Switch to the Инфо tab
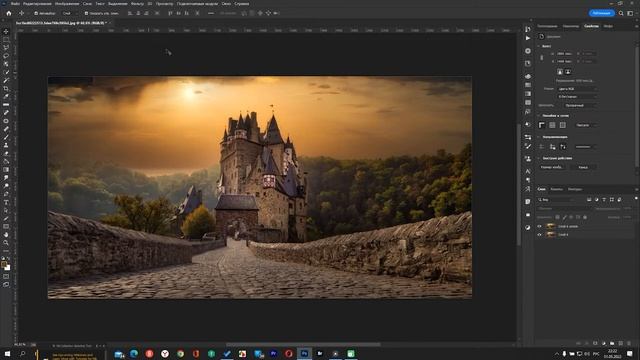Viewport: 640px width, 360px height. pos(608,26)
